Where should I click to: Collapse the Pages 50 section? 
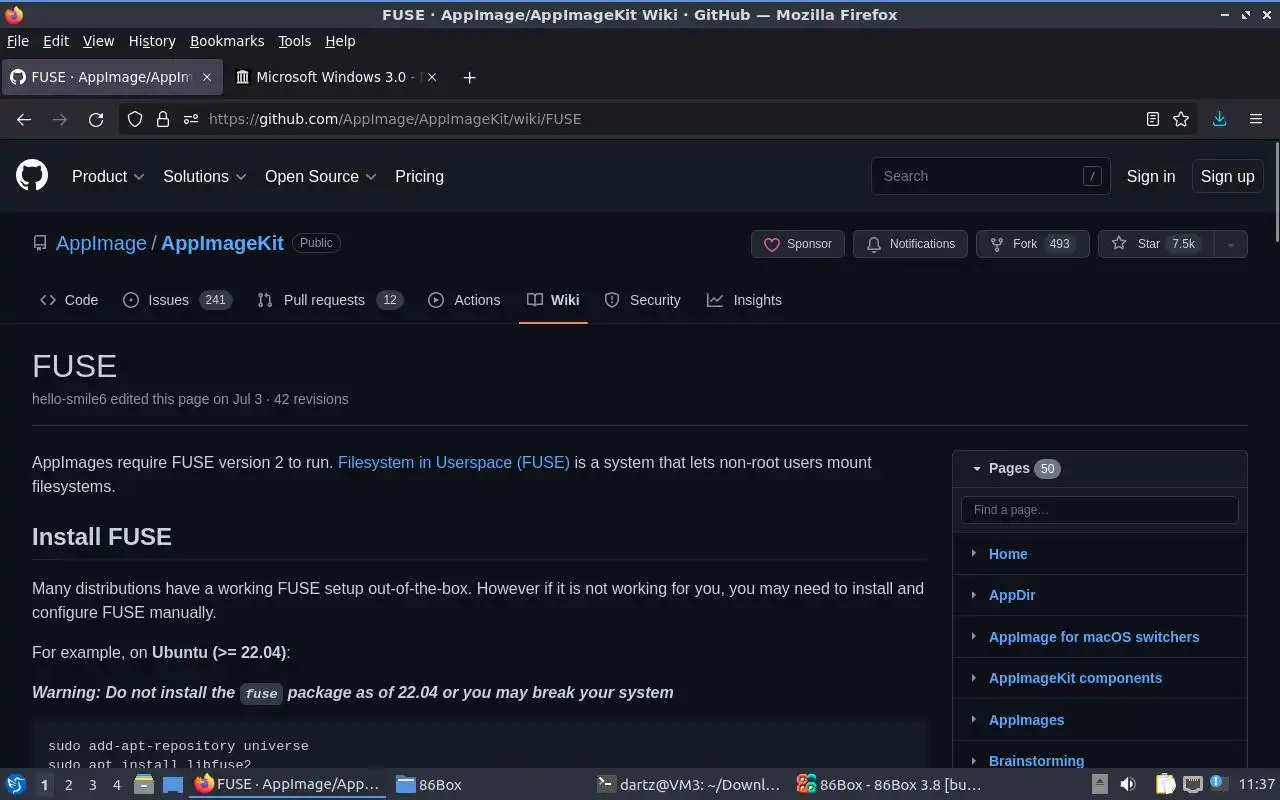[977, 468]
